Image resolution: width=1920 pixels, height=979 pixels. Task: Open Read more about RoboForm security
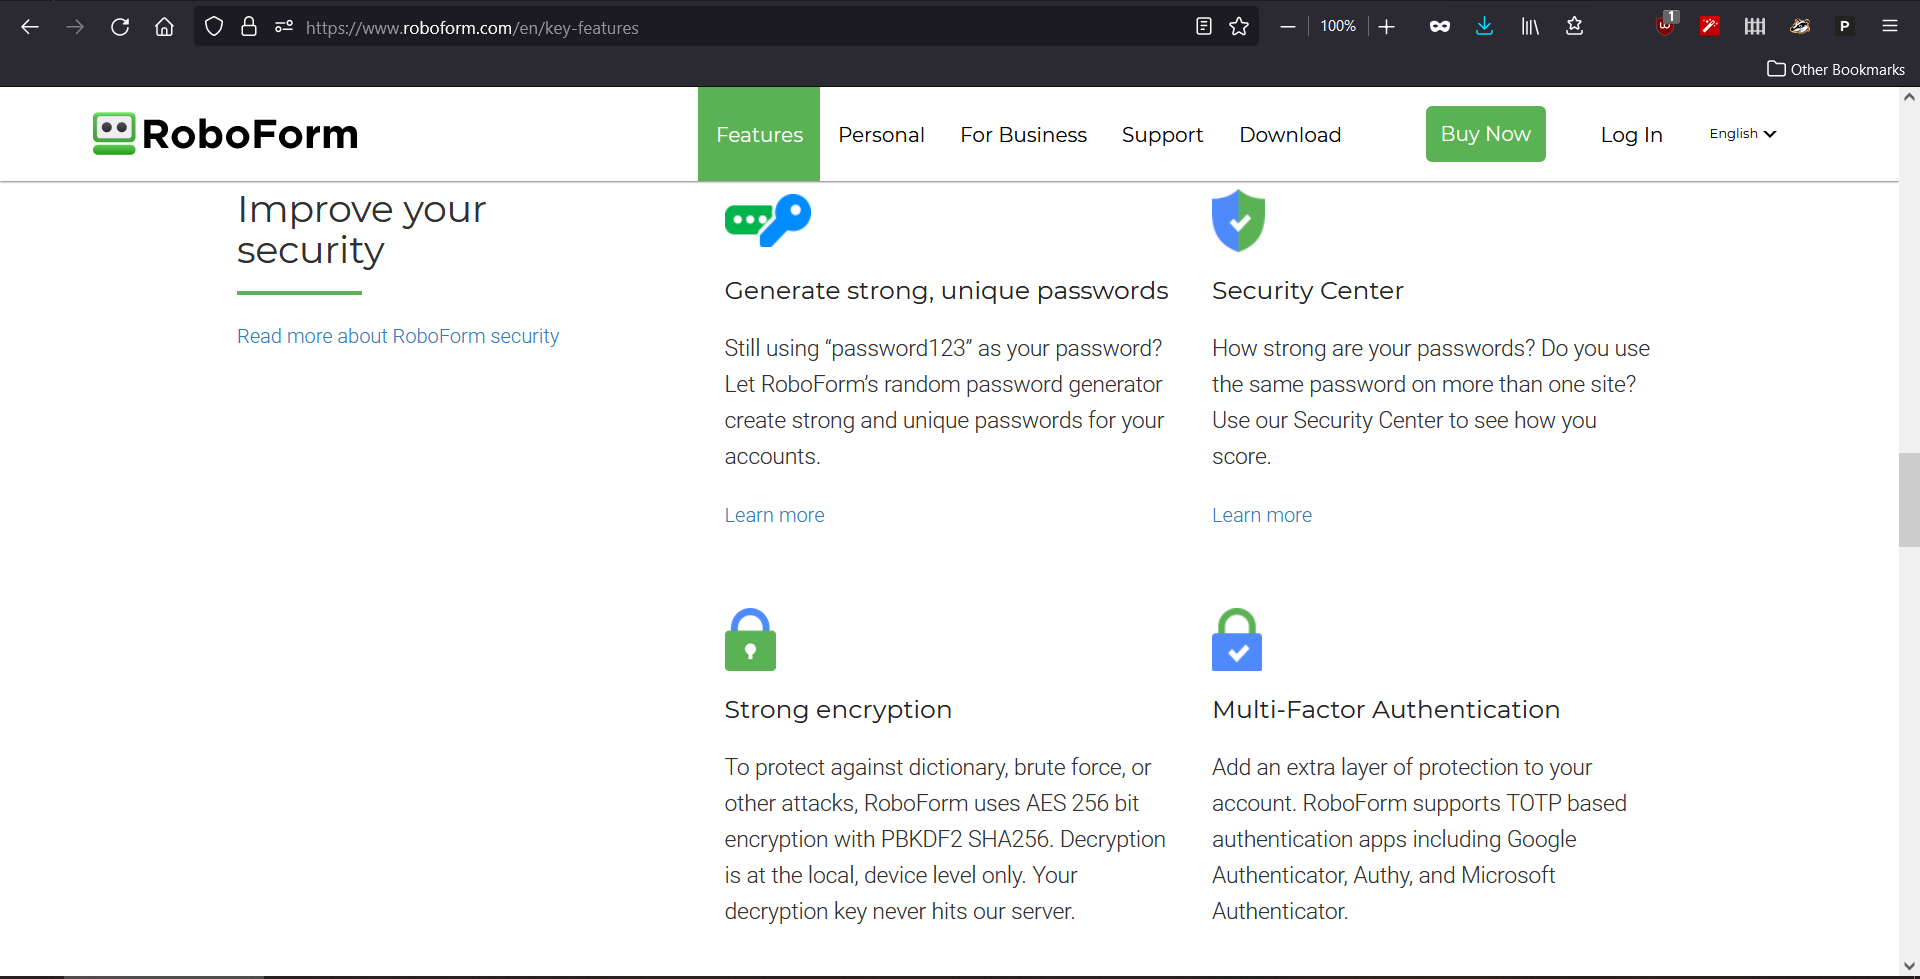[x=398, y=336]
